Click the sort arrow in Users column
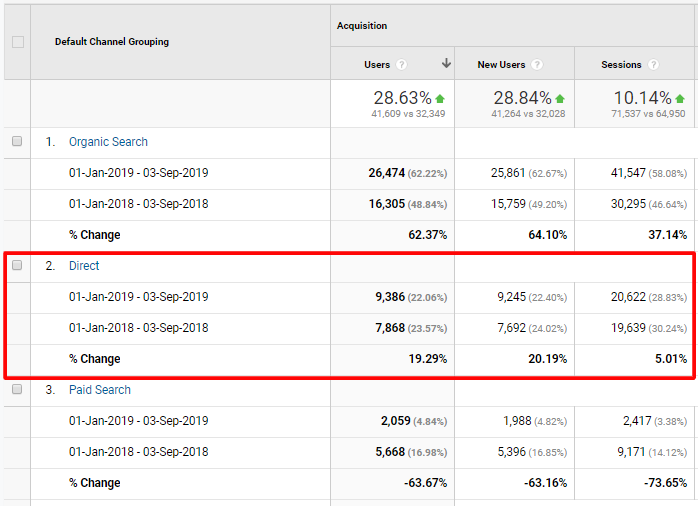Viewport: 698px width, 506px height. (446, 63)
